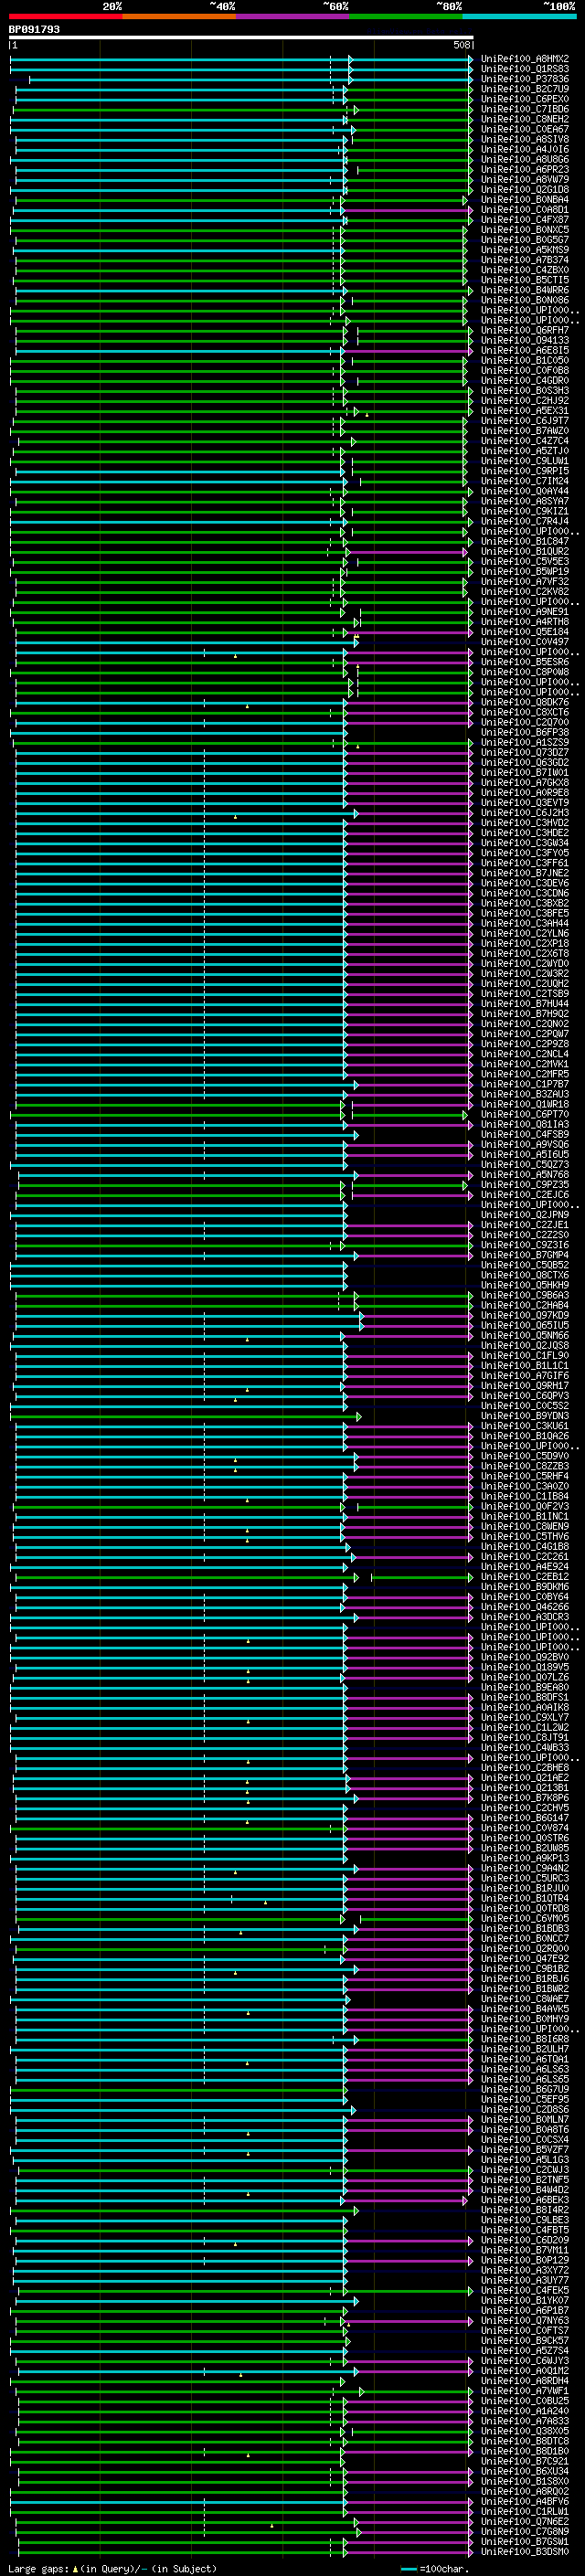Open hit UniRef100_B0NBA4
This screenshot has width=585, height=2576.
(x=525, y=200)
